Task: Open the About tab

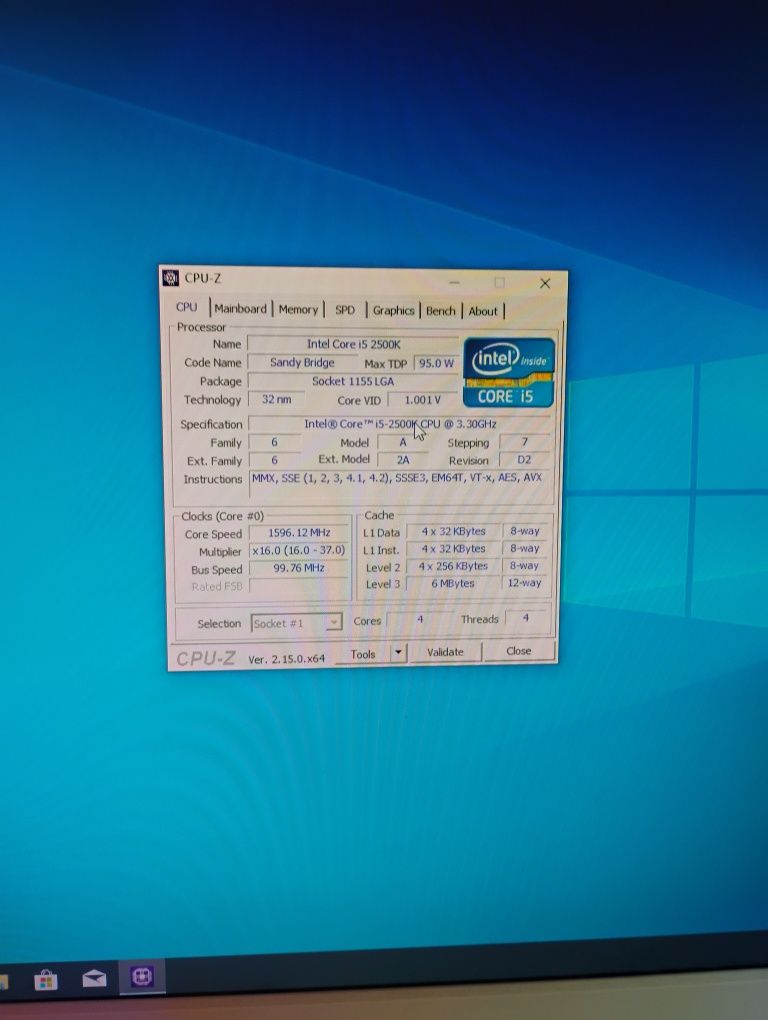Action: [x=483, y=311]
